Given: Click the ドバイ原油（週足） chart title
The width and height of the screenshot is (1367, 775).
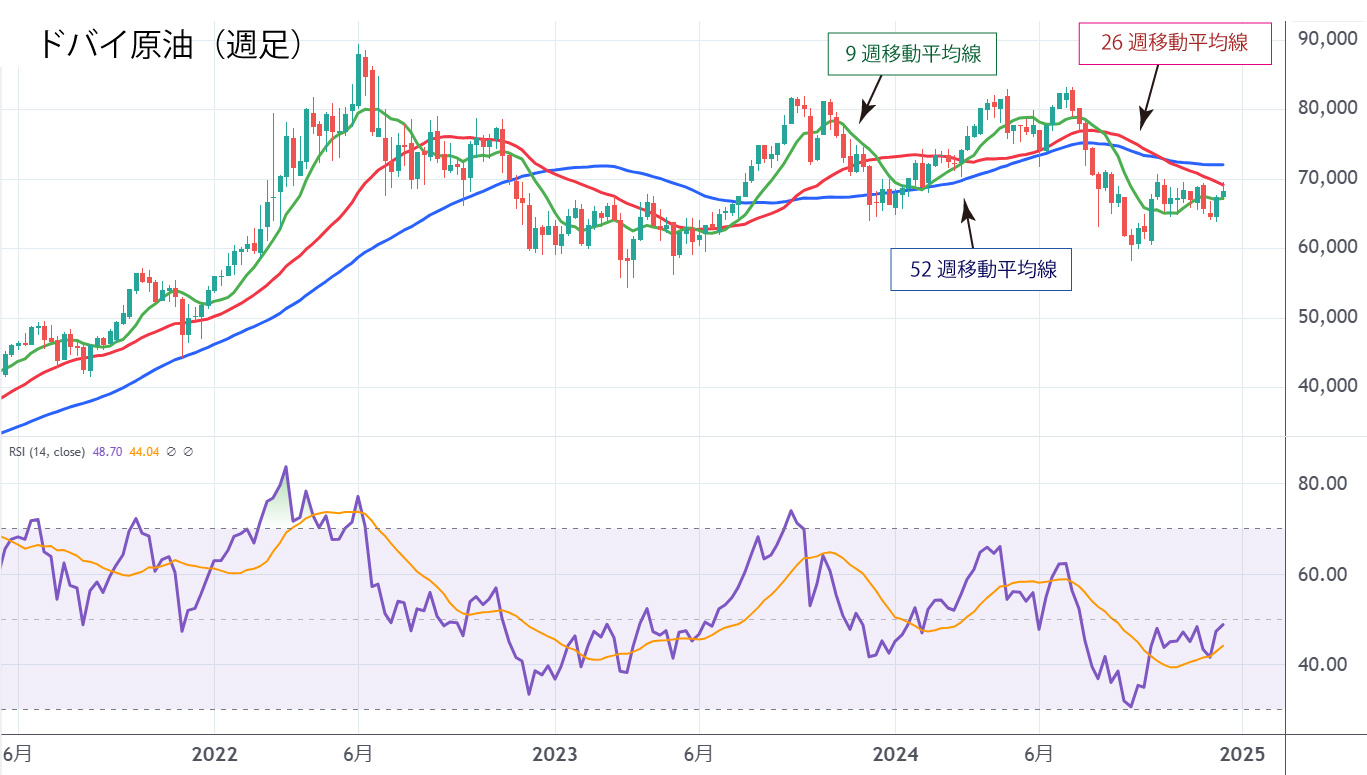Looking at the screenshot, I should pyautogui.click(x=170, y=44).
